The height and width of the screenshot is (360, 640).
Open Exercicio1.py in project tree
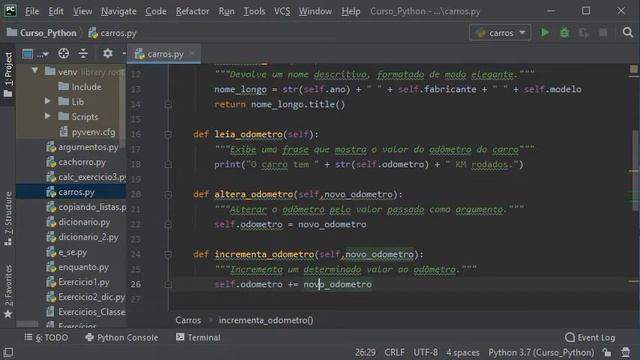[78, 282]
